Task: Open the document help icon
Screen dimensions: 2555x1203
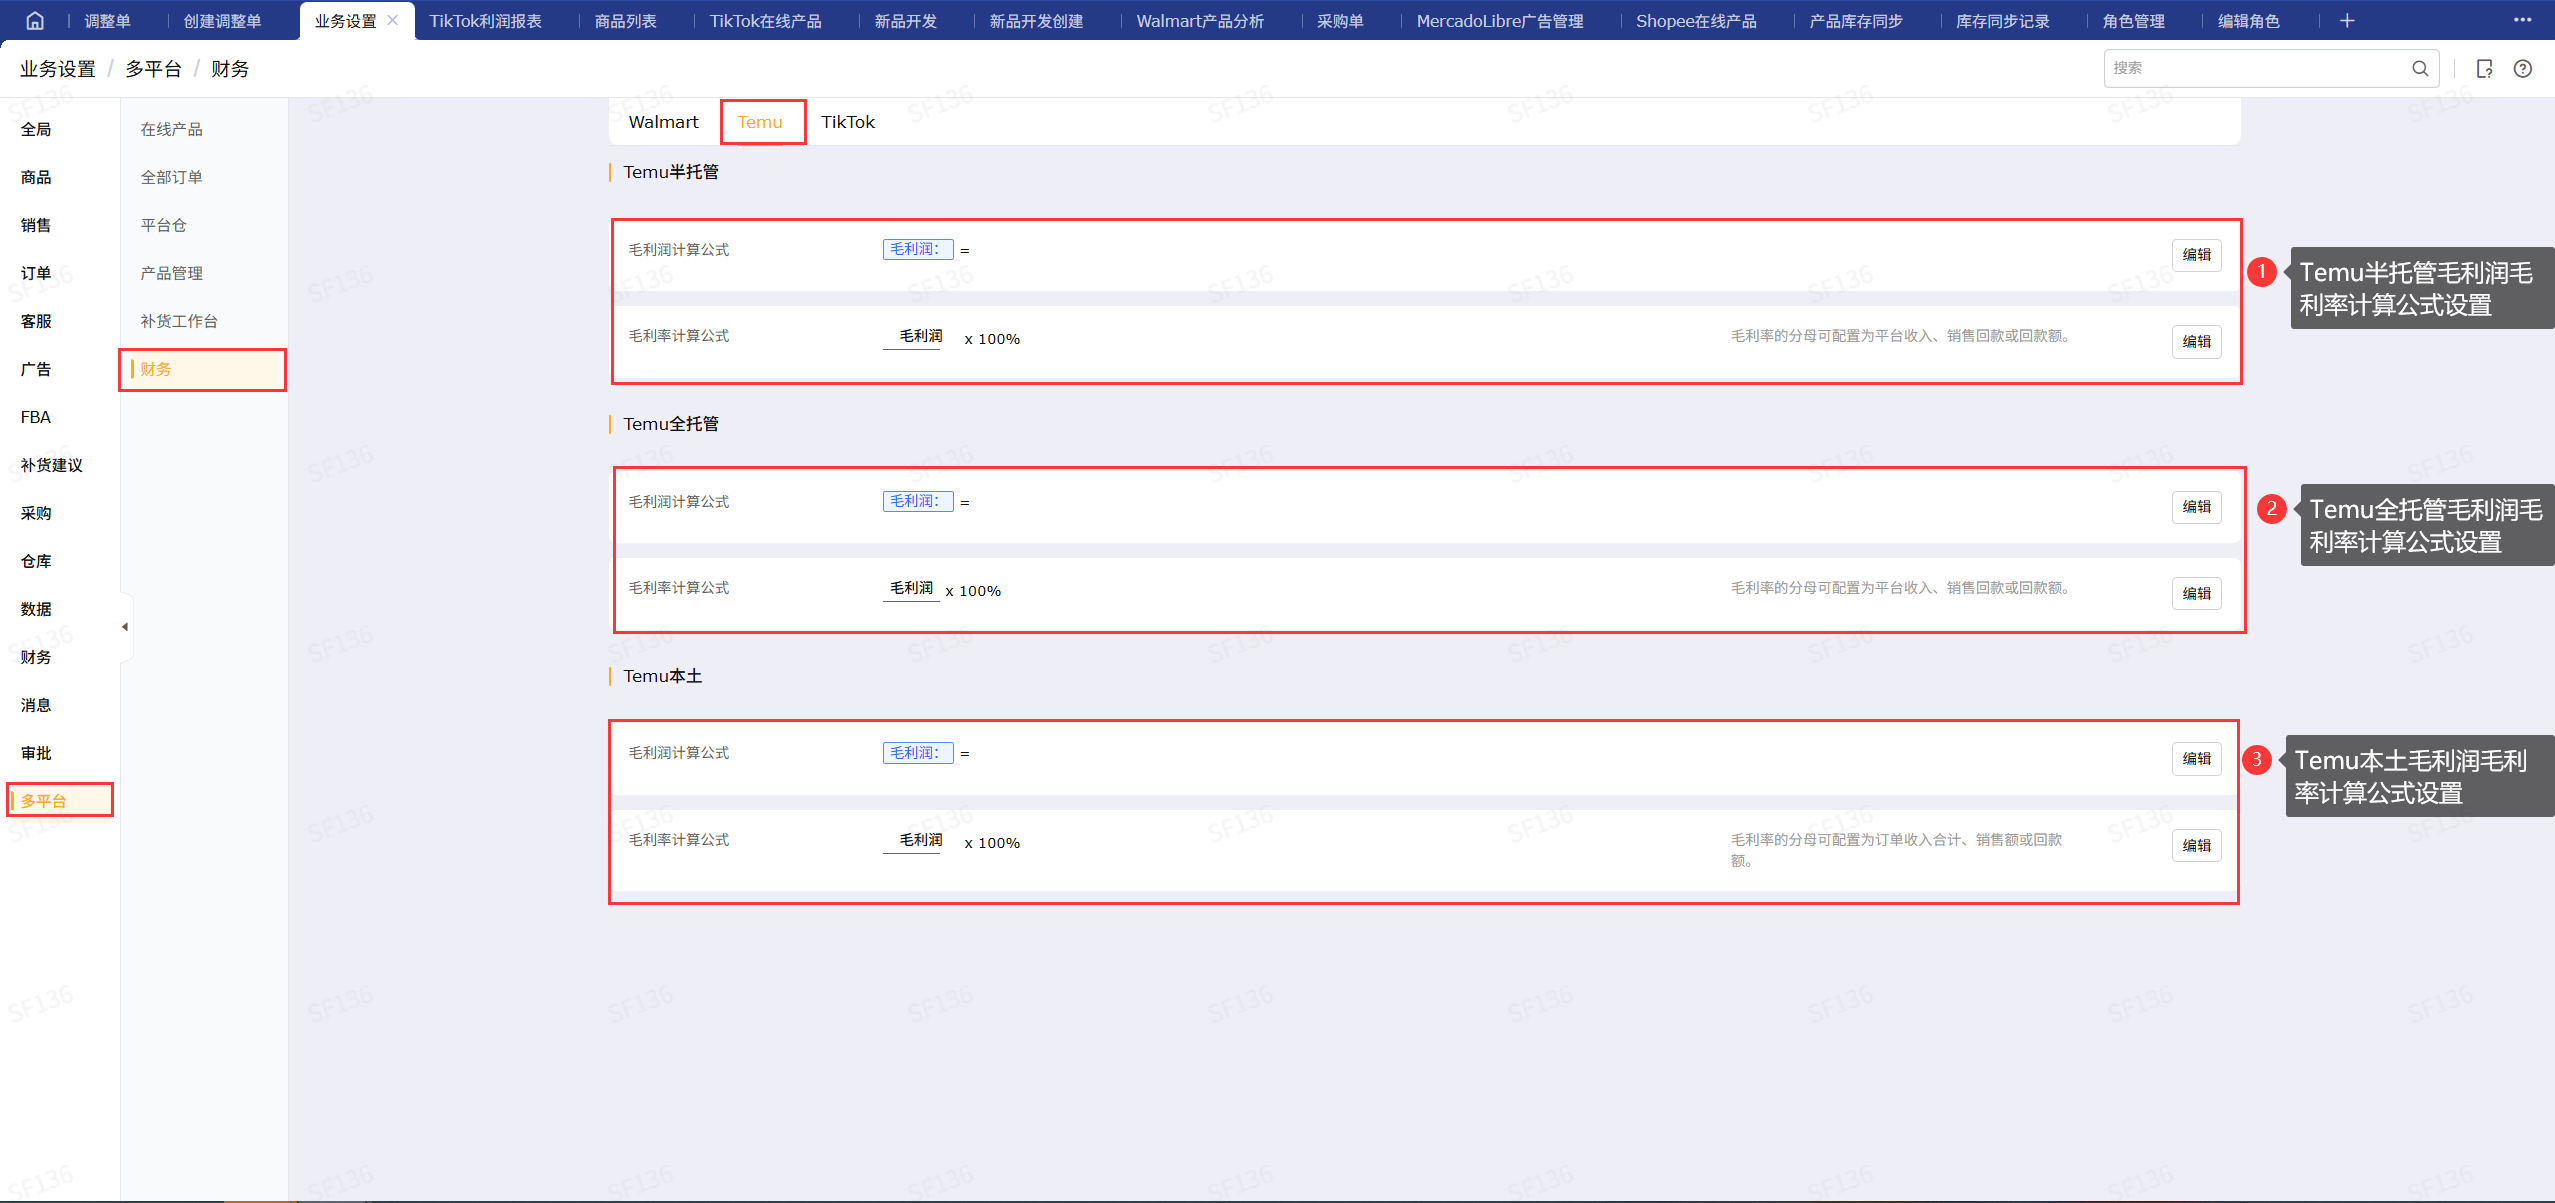Action: coord(2484,68)
